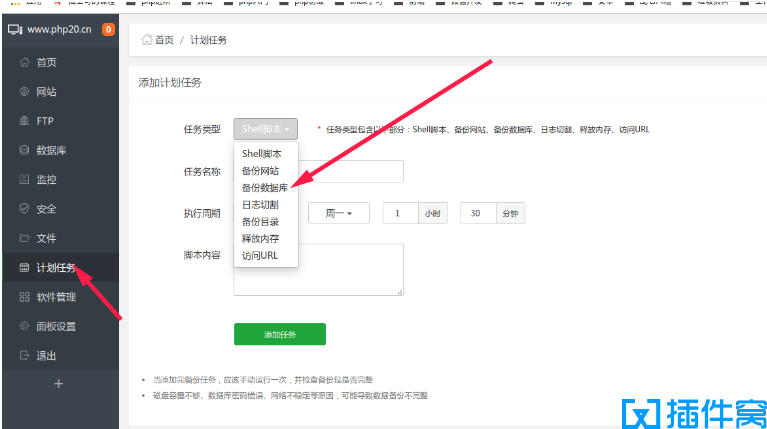Image resolution: width=767 pixels, height=429 pixels.
Task: Click the gear icon beside 面板设置
Action: coord(24,326)
